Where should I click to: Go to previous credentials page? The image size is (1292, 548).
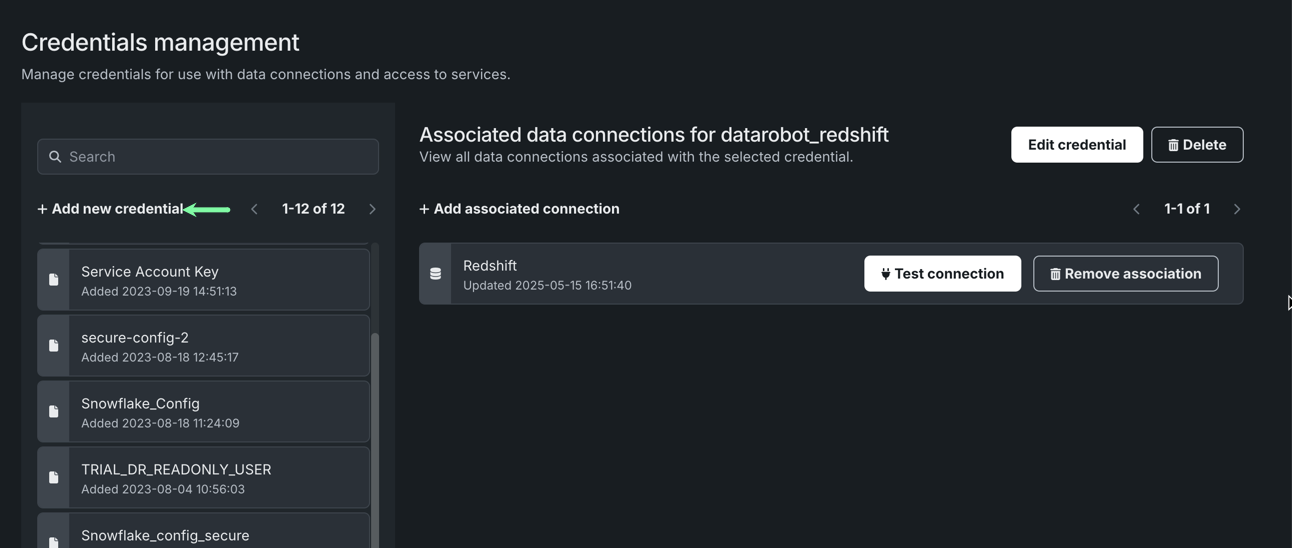tap(254, 209)
